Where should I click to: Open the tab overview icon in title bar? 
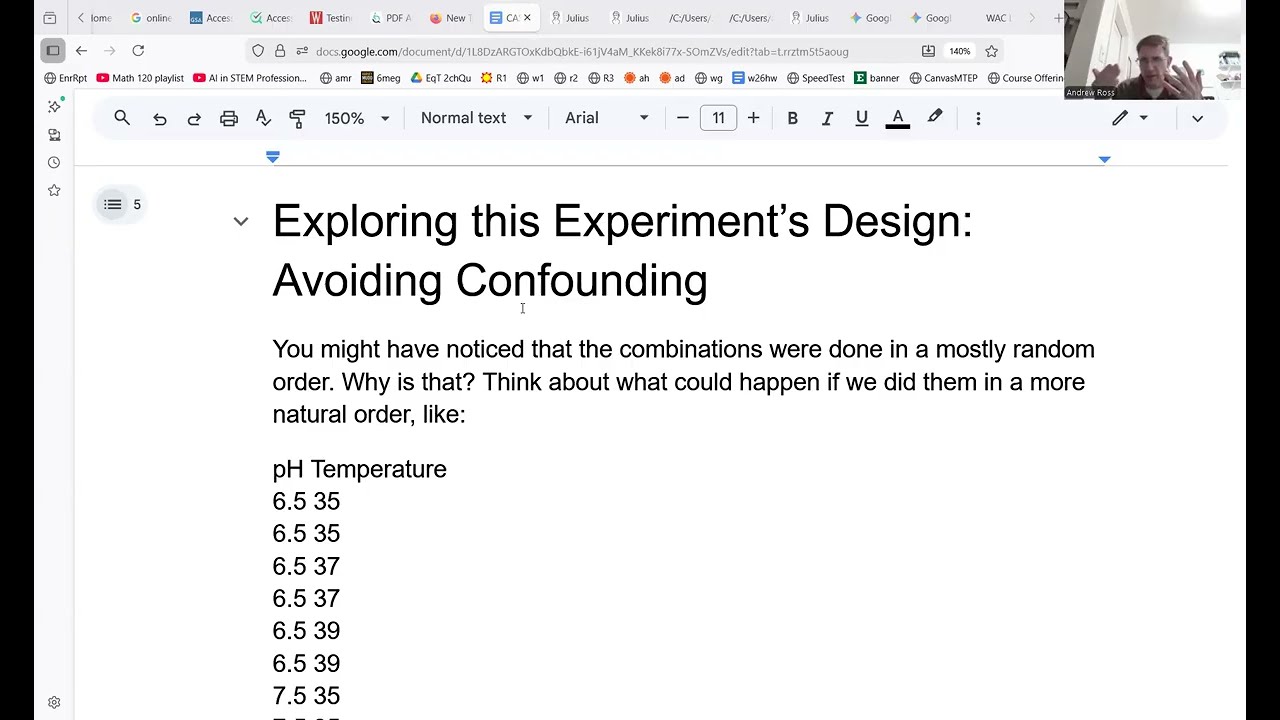(50, 18)
